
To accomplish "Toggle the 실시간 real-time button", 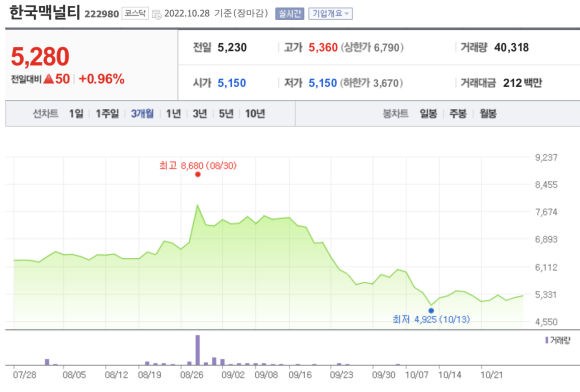I will tap(290, 14).
